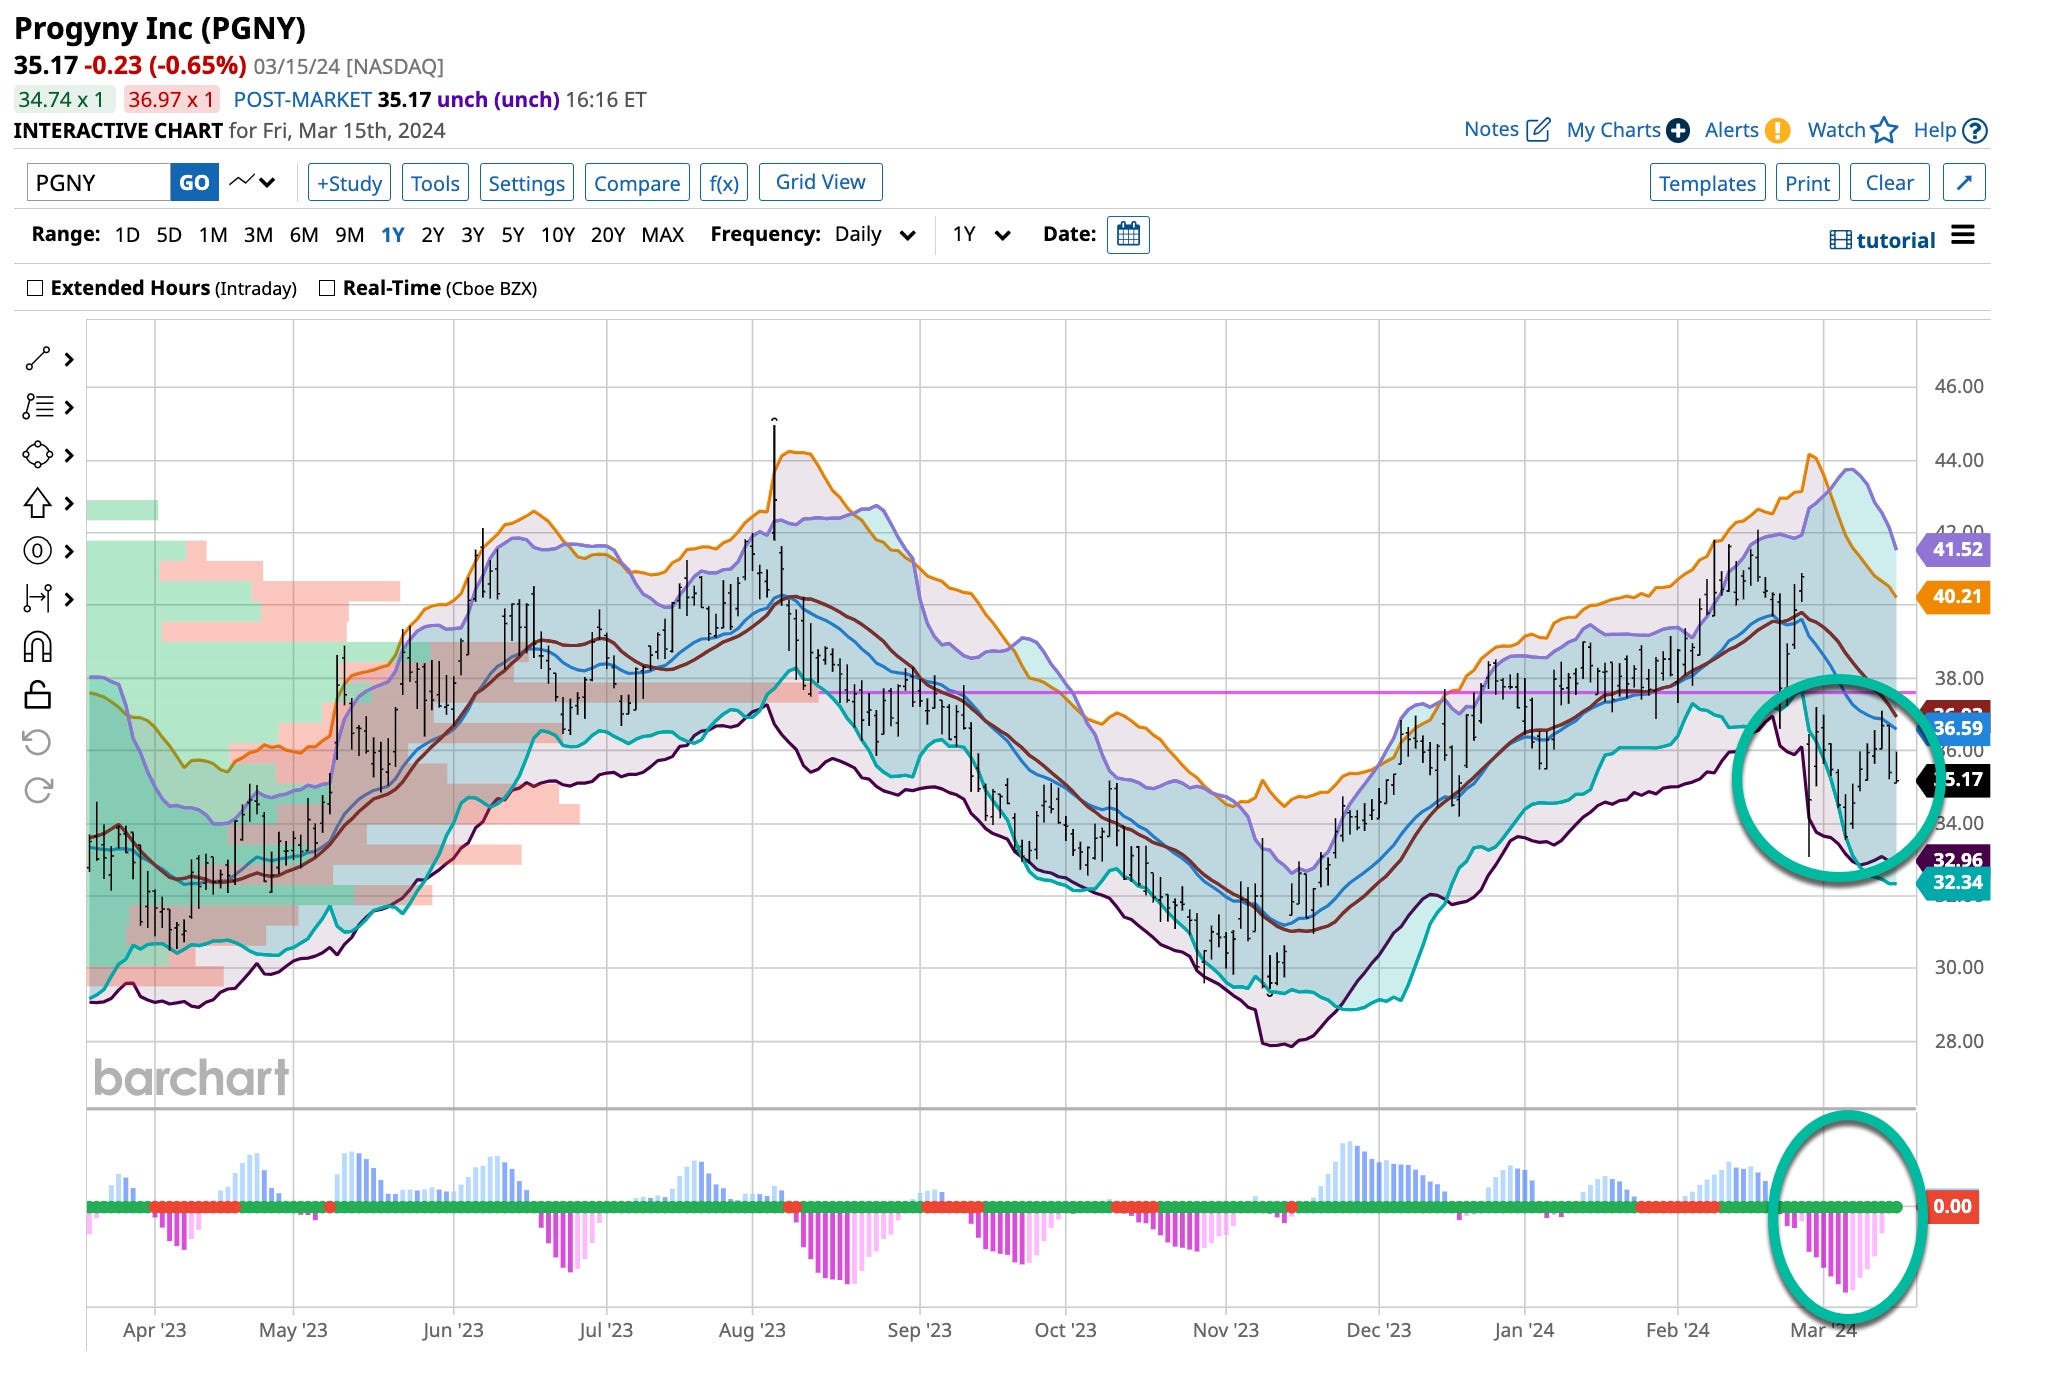
Task: Click the +Study button
Action: pos(349,183)
